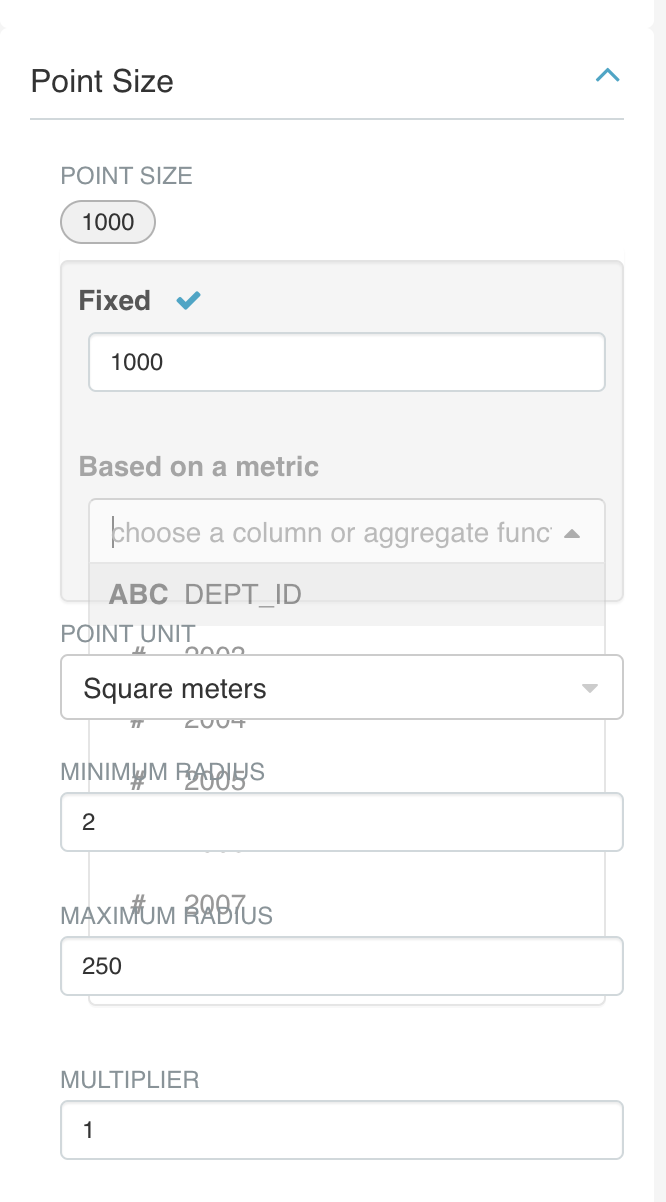Select DEPT_ID from the column list
The image size is (666, 1202).
240,594
